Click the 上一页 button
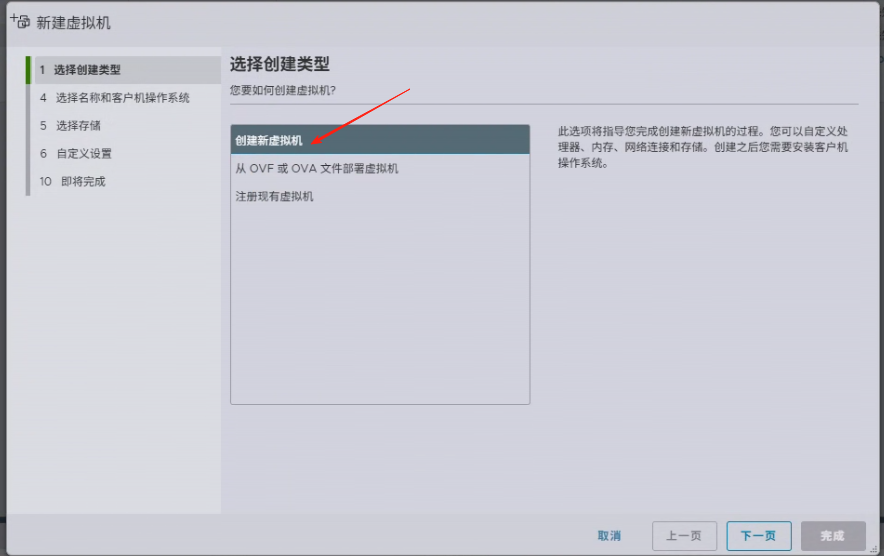The image size is (884, 556). pyautogui.click(x=684, y=536)
